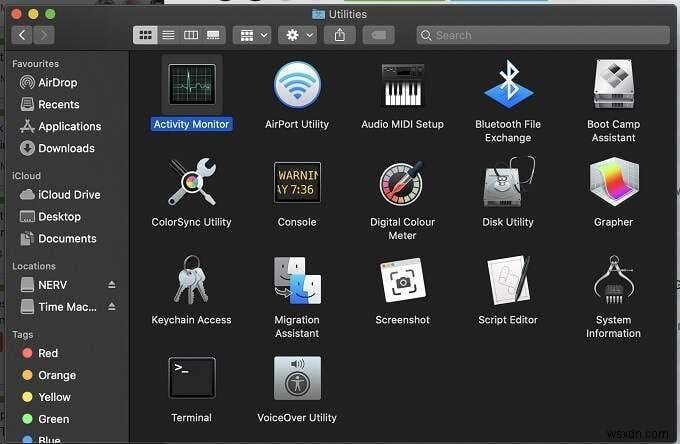Switch to icon view in toolbar
Screen dimensions: 680x444
145,35
